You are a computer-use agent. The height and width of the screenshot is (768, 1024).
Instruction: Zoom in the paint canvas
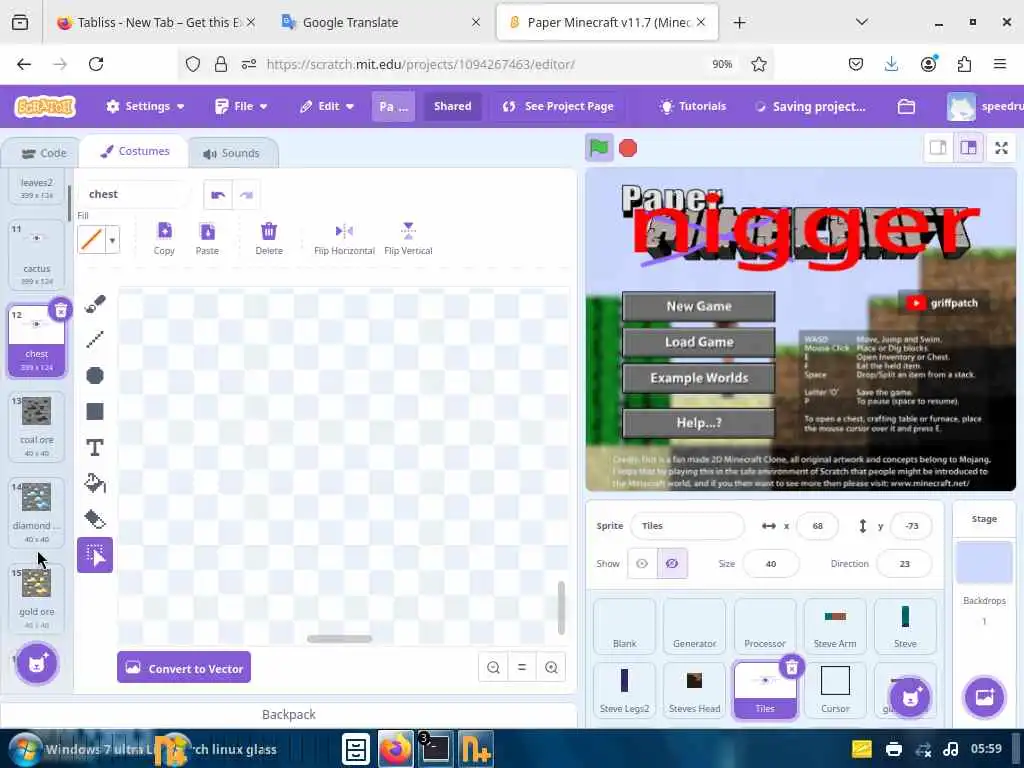551,667
